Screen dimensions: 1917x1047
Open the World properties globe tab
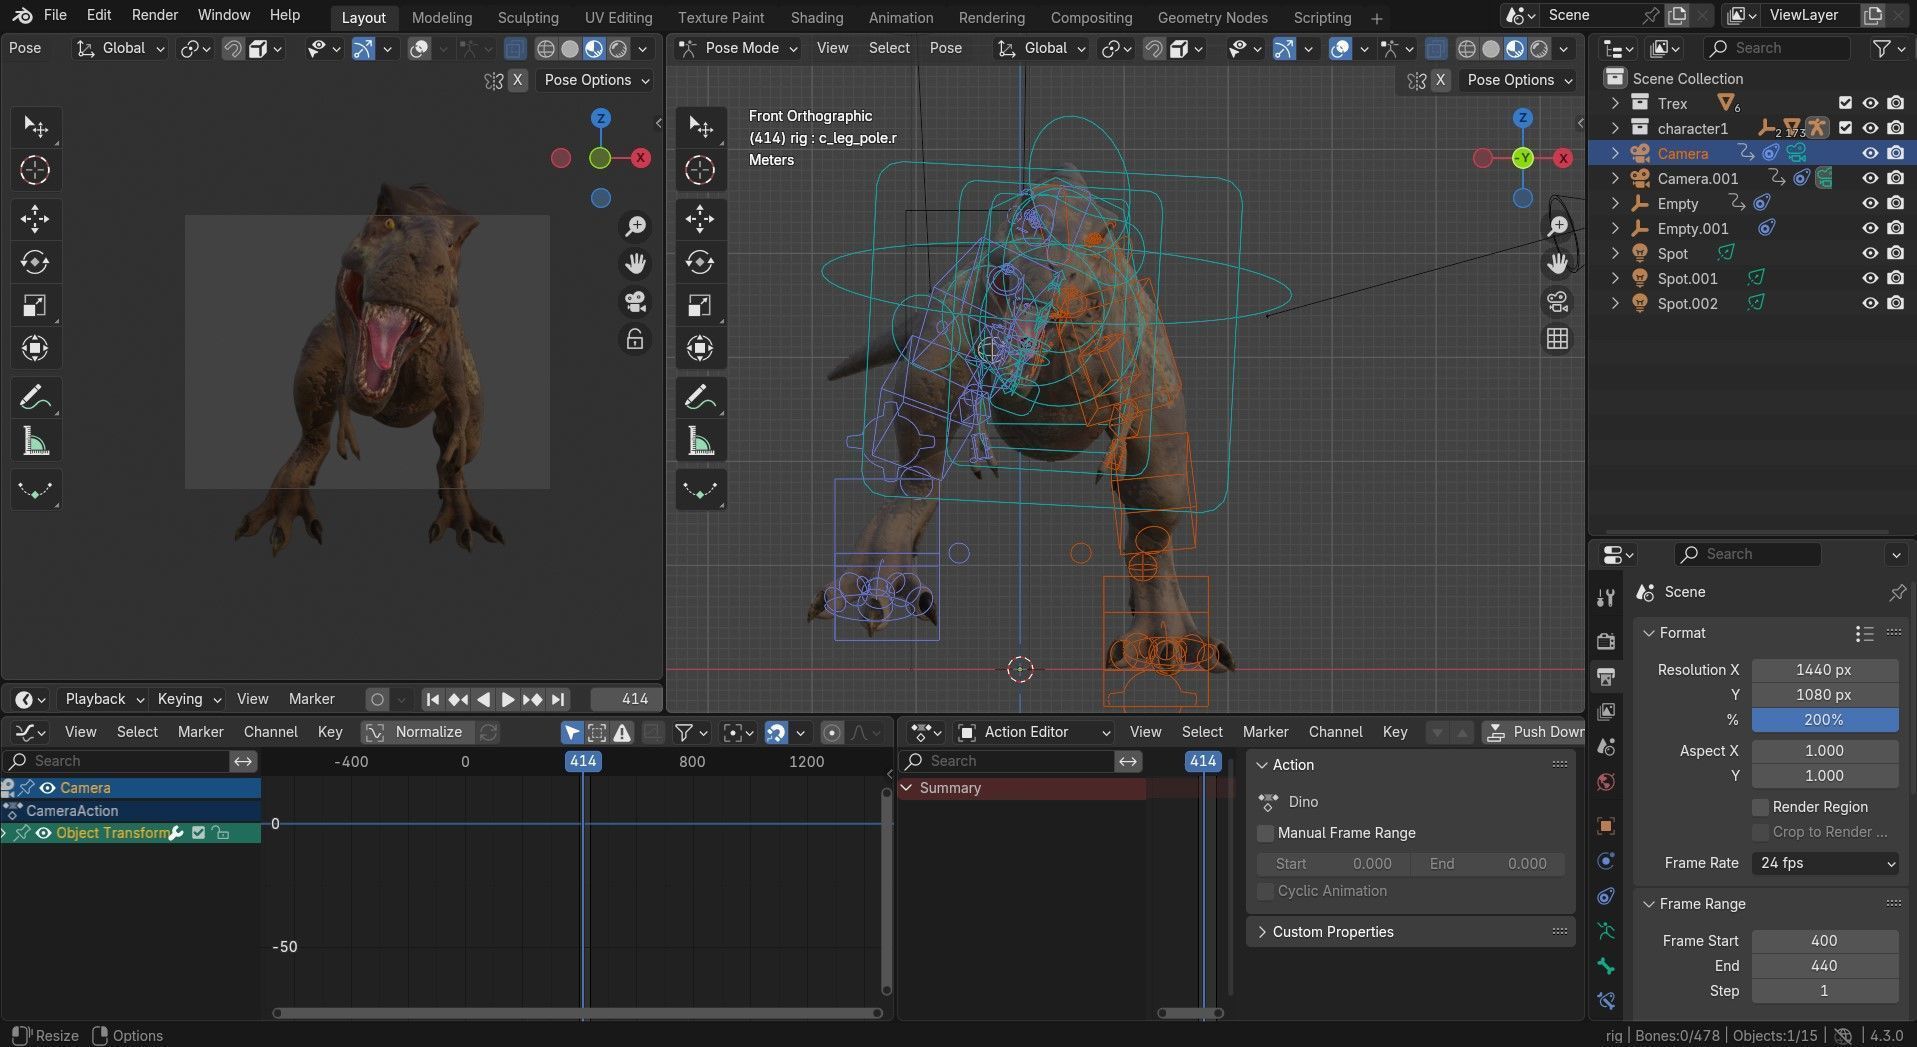tap(1606, 781)
